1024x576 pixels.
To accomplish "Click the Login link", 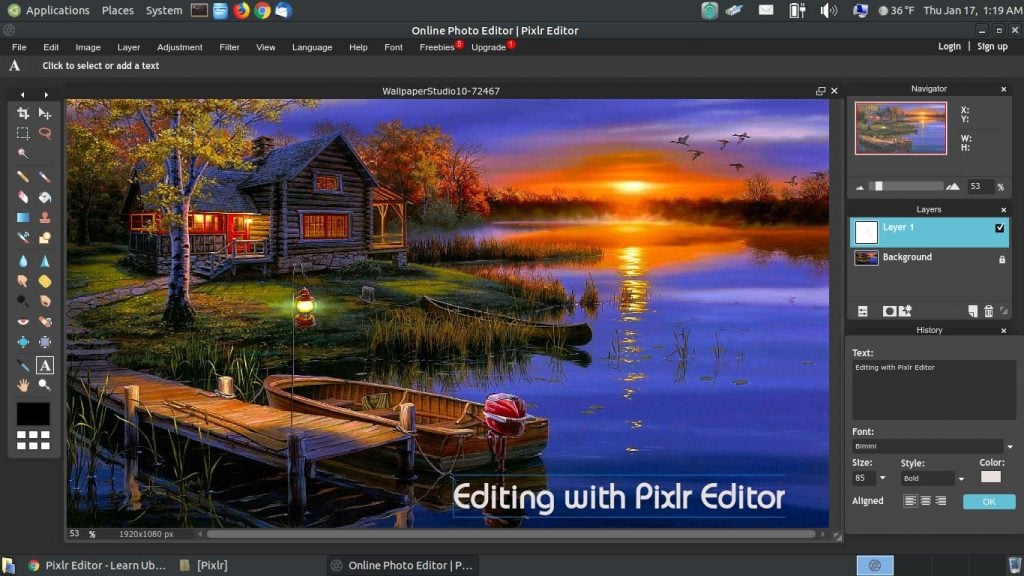I will tap(949, 46).
